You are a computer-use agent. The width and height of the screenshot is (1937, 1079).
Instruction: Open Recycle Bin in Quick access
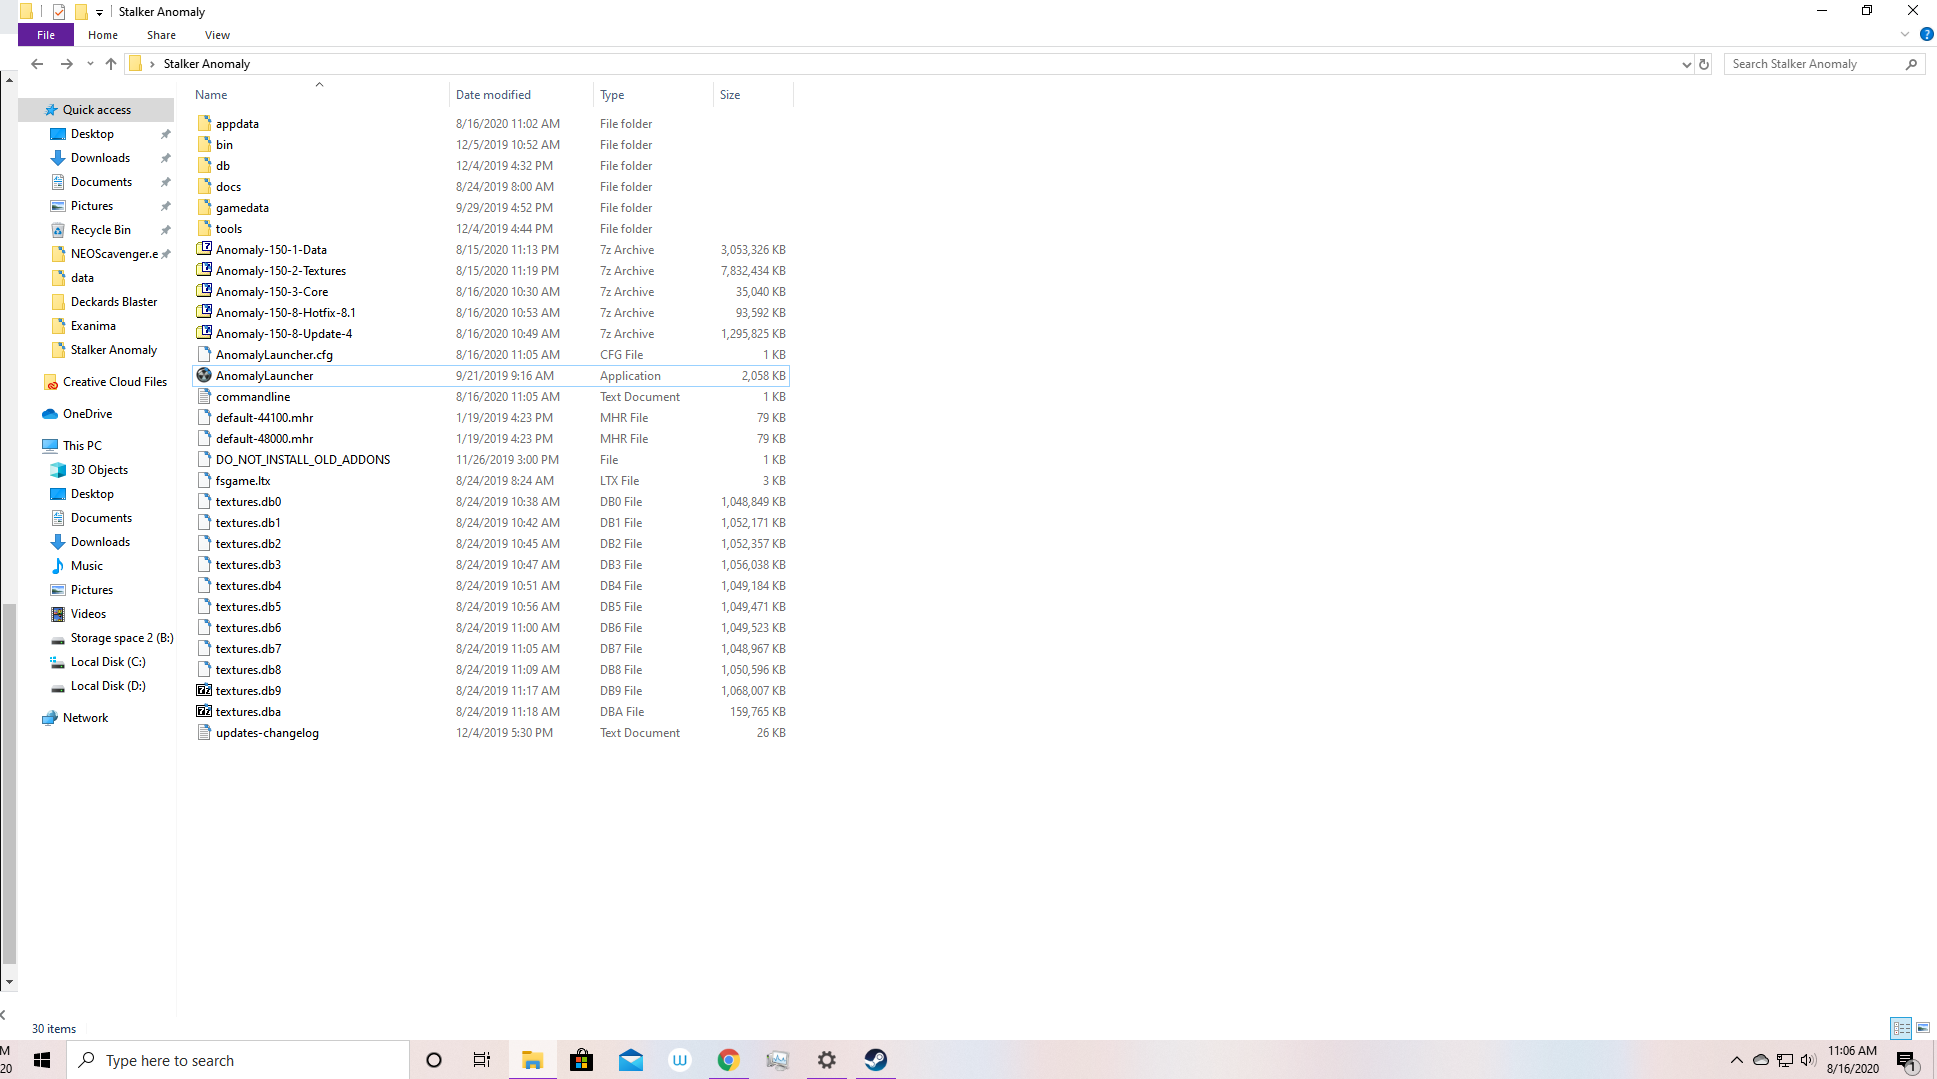[x=100, y=230]
